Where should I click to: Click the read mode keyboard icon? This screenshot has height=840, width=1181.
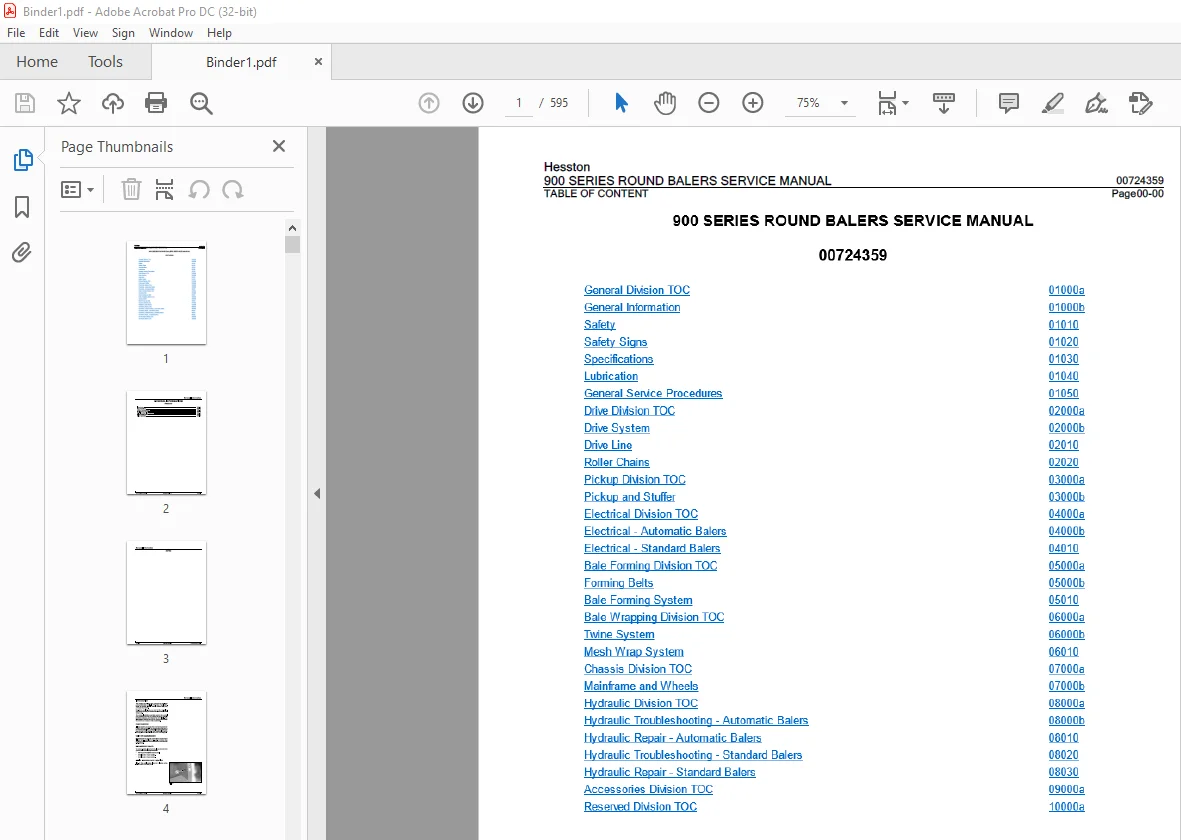(944, 103)
